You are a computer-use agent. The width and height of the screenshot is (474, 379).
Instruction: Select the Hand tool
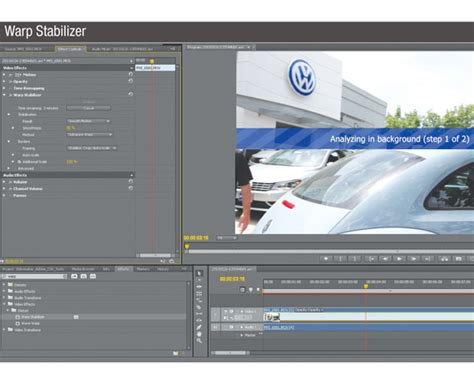click(x=199, y=334)
